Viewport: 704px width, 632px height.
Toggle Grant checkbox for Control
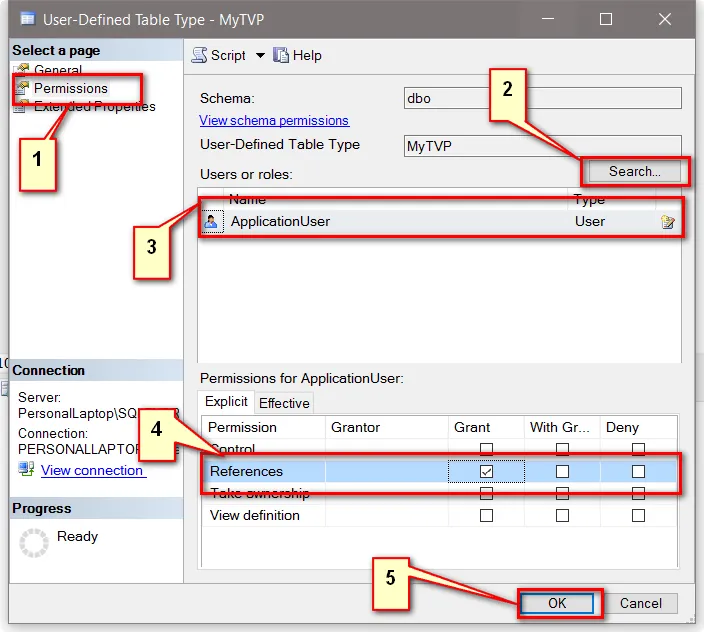point(486,449)
